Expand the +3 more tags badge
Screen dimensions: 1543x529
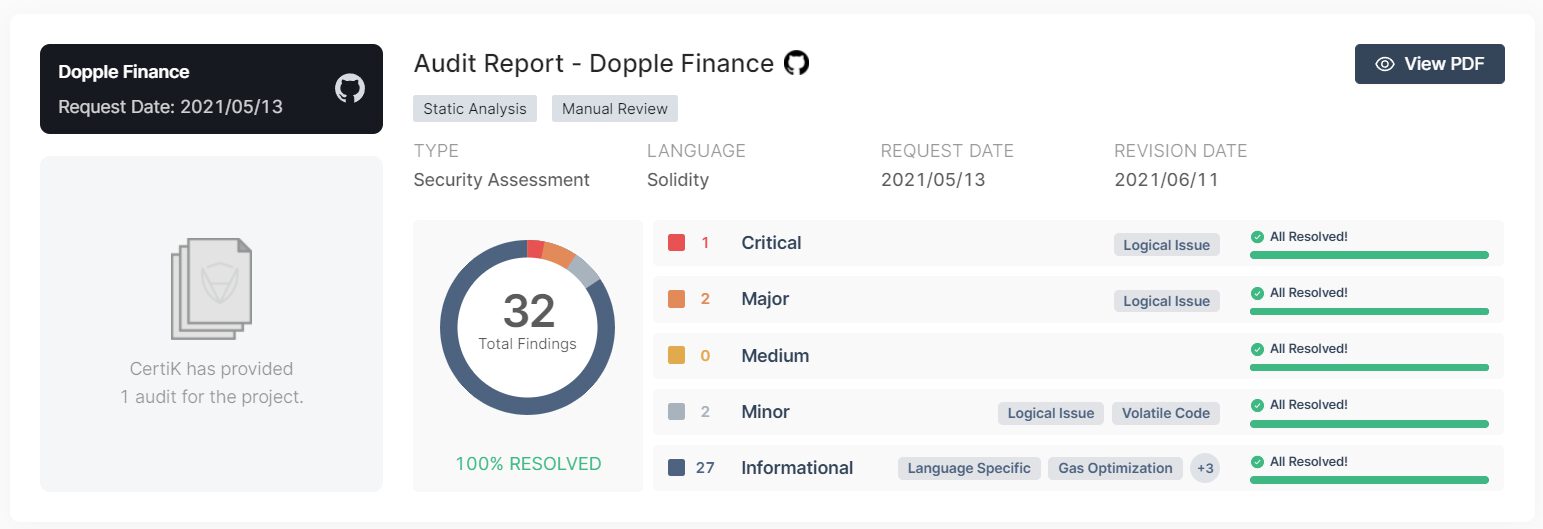(1205, 468)
